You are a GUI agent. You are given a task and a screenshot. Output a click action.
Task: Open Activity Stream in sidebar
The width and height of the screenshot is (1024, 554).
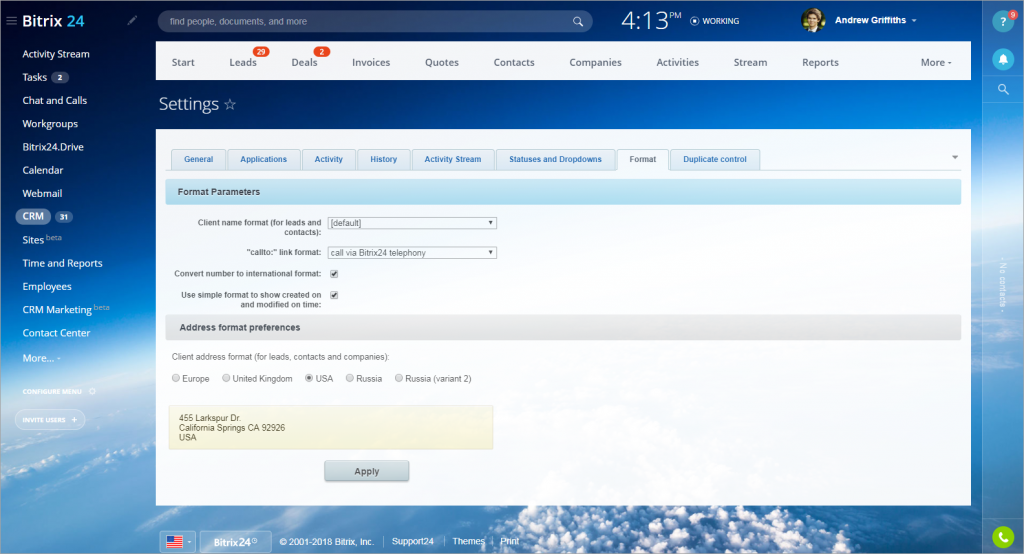coord(56,54)
